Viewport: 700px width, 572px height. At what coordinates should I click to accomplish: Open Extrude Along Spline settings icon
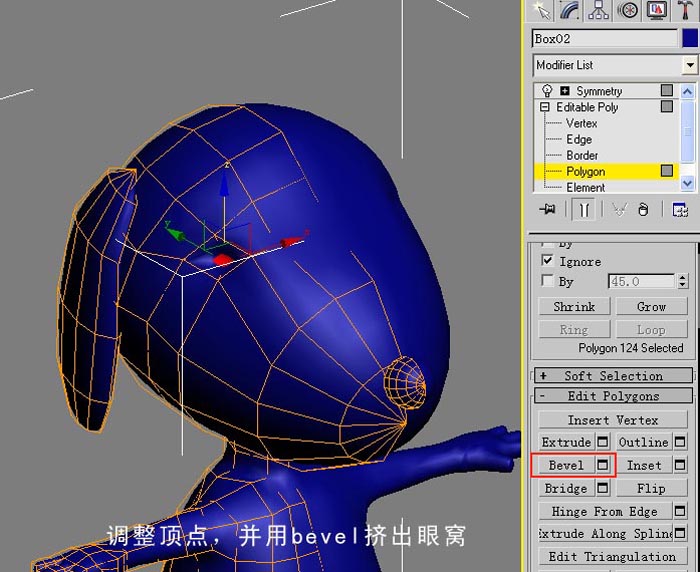click(x=680, y=534)
